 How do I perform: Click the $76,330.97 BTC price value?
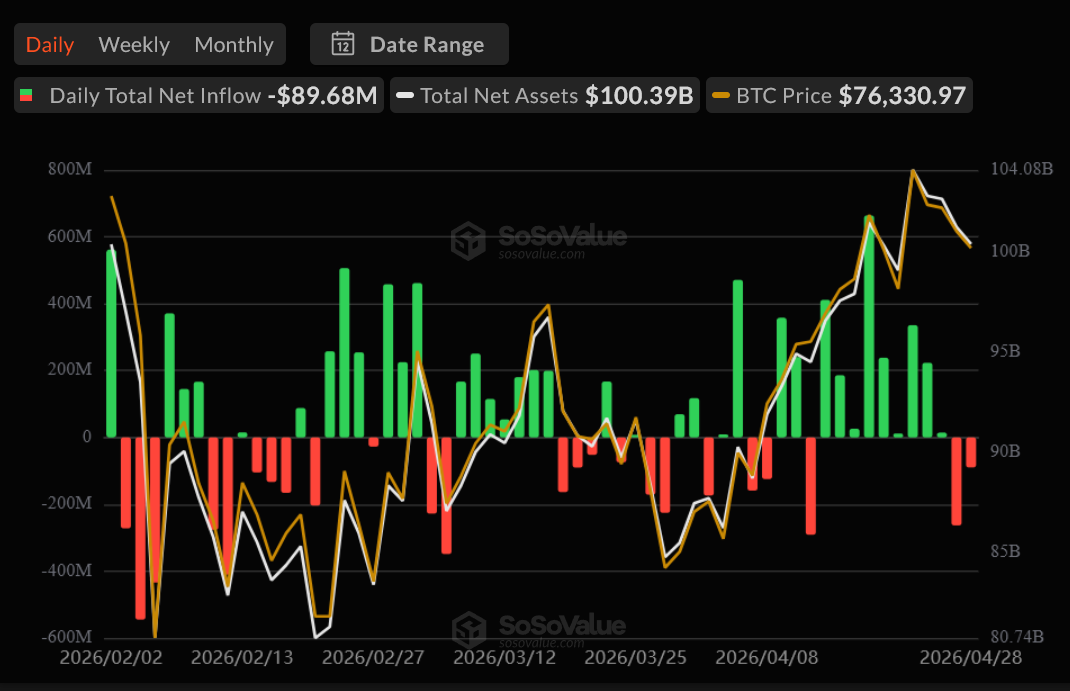click(x=902, y=96)
